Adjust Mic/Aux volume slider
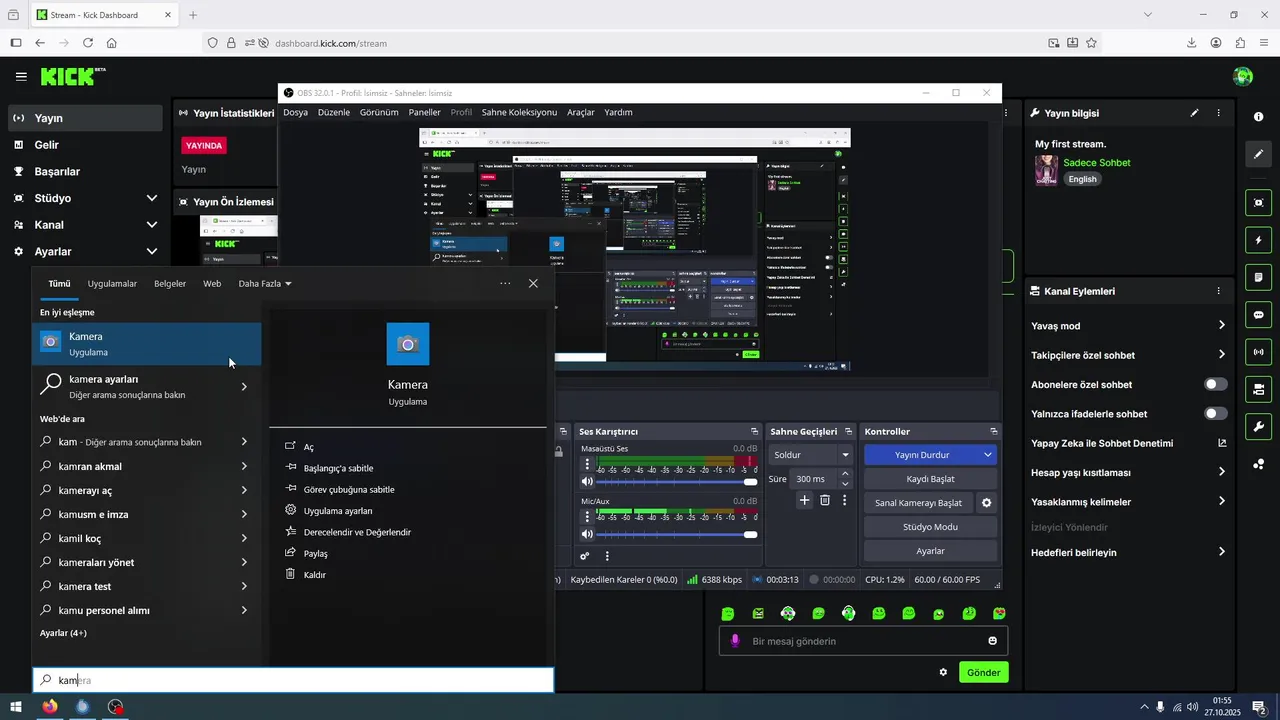Screen dimensions: 1280x720 pyautogui.click(x=677, y=534)
